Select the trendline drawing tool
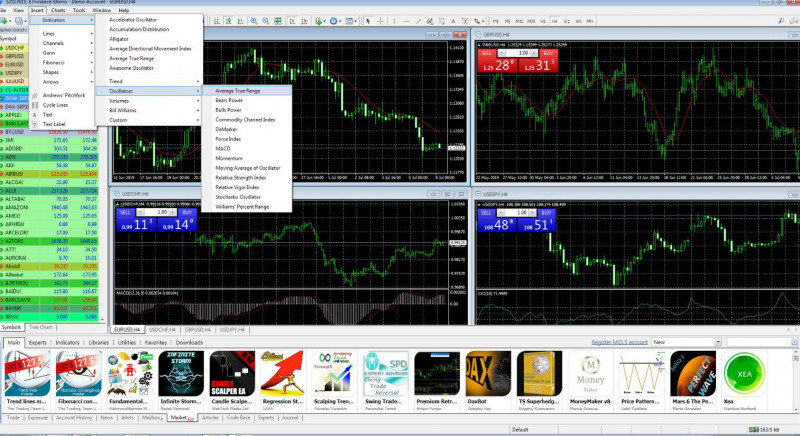 pos(418,21)
